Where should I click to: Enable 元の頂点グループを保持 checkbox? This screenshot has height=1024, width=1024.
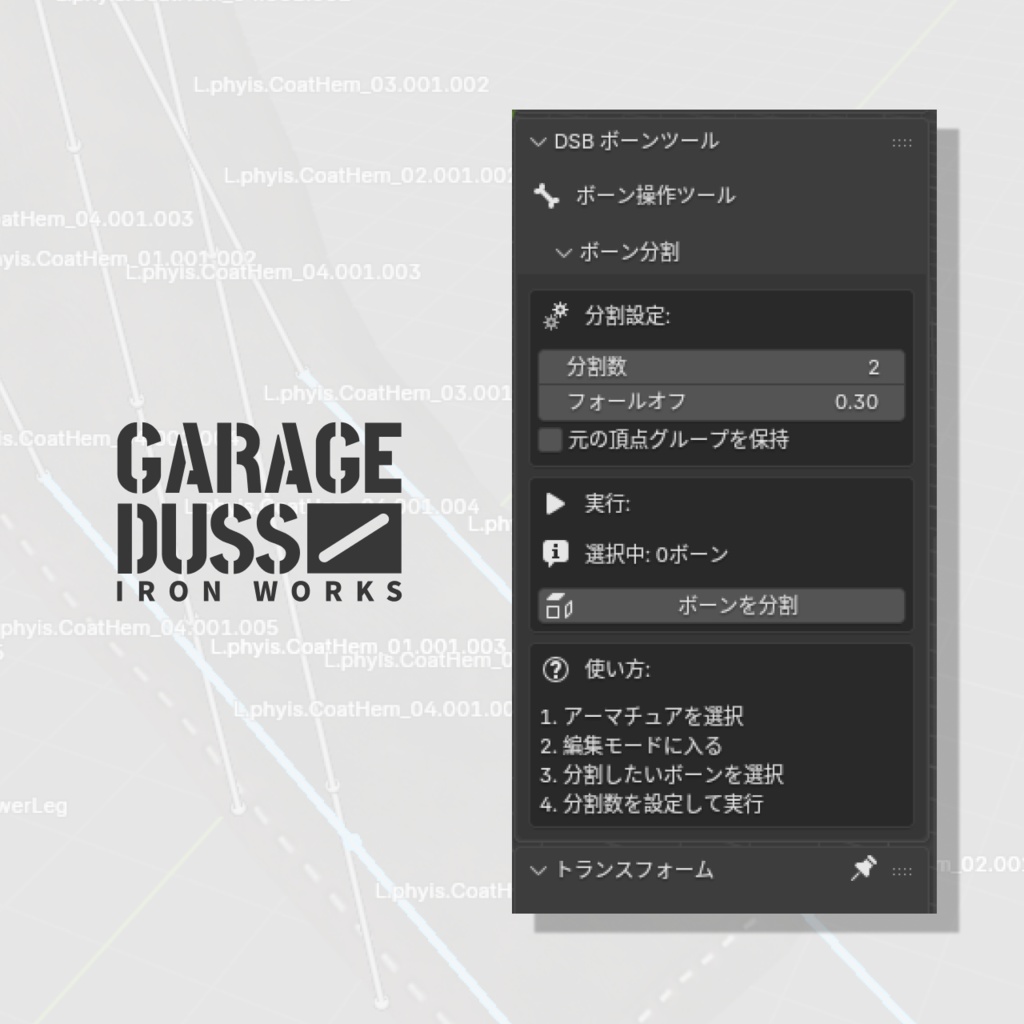click(551, 440)
